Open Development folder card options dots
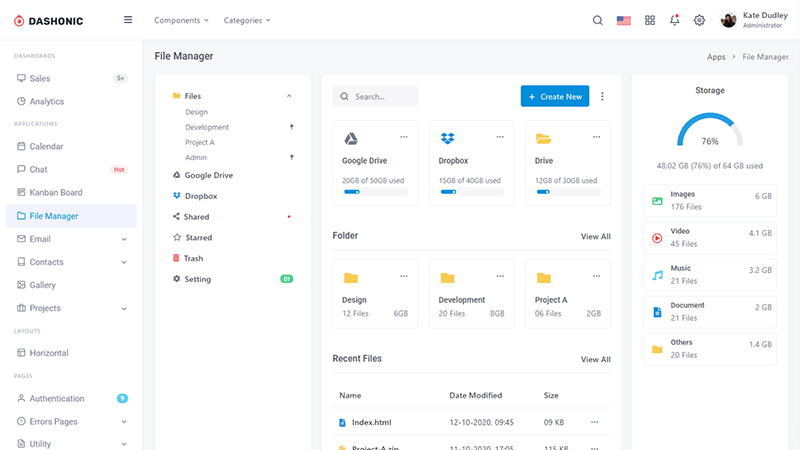Viewport: 800px width, 450px height. point(500,276)
